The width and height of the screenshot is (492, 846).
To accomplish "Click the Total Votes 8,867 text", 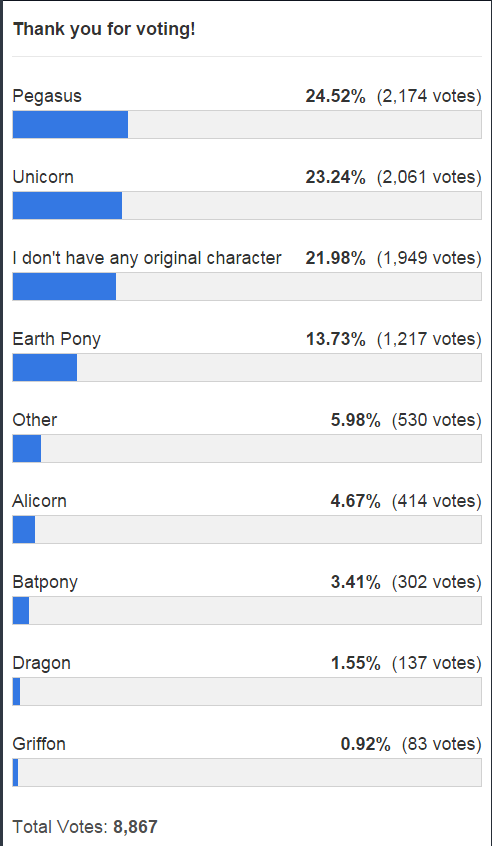I will (x=85, y=827).
